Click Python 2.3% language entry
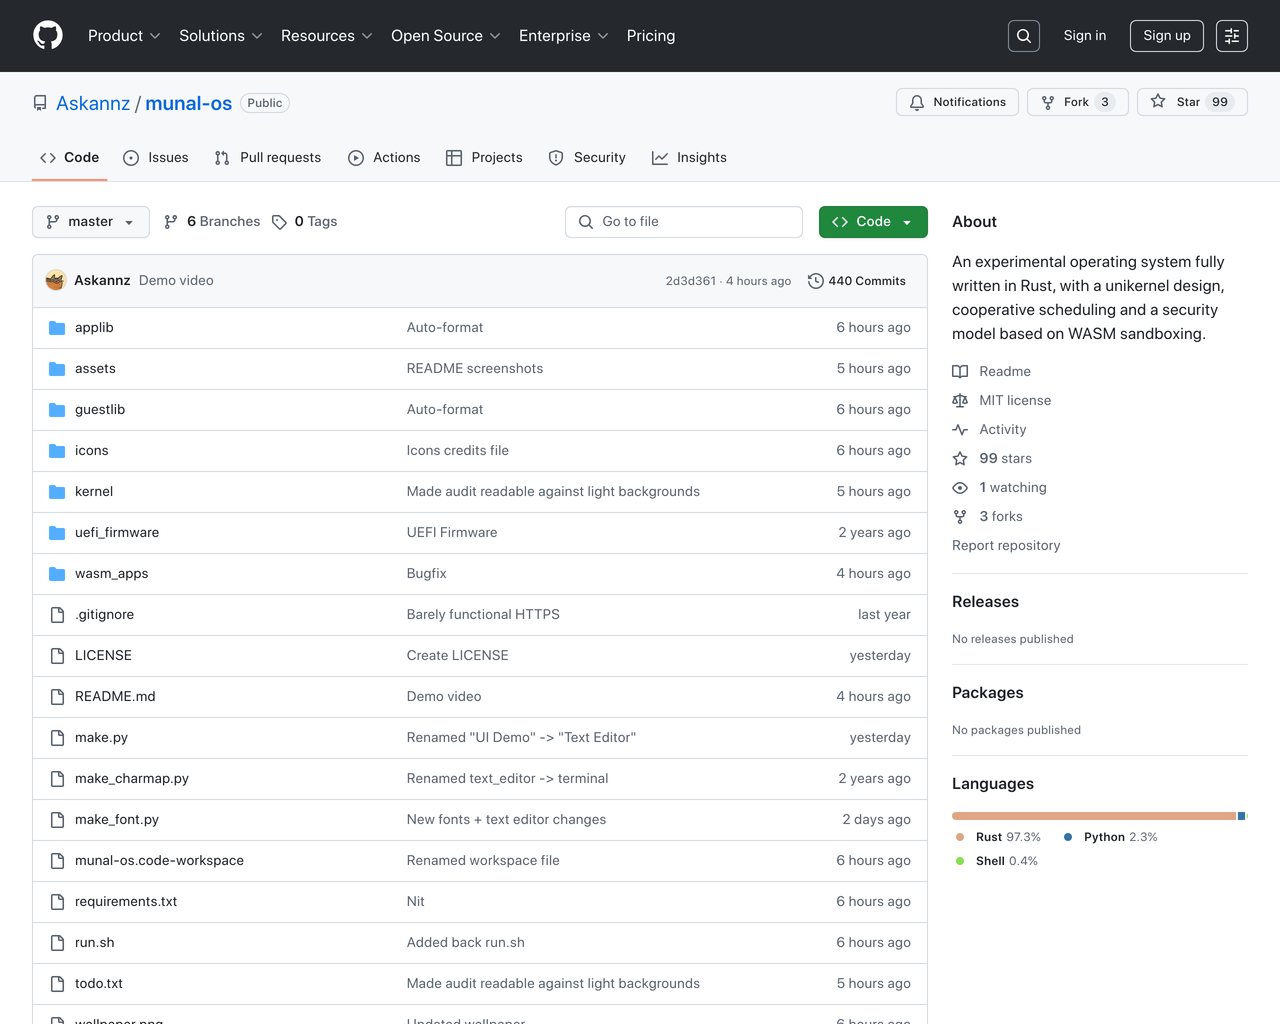 click(x=1111, y=837)
